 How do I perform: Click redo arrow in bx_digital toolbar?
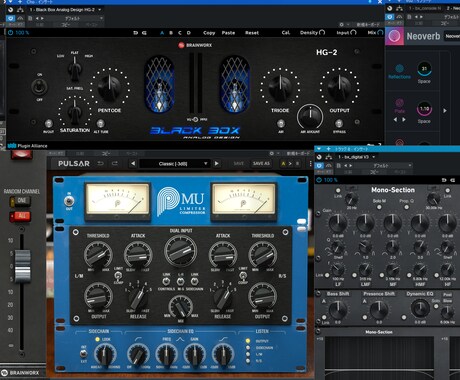452,180
